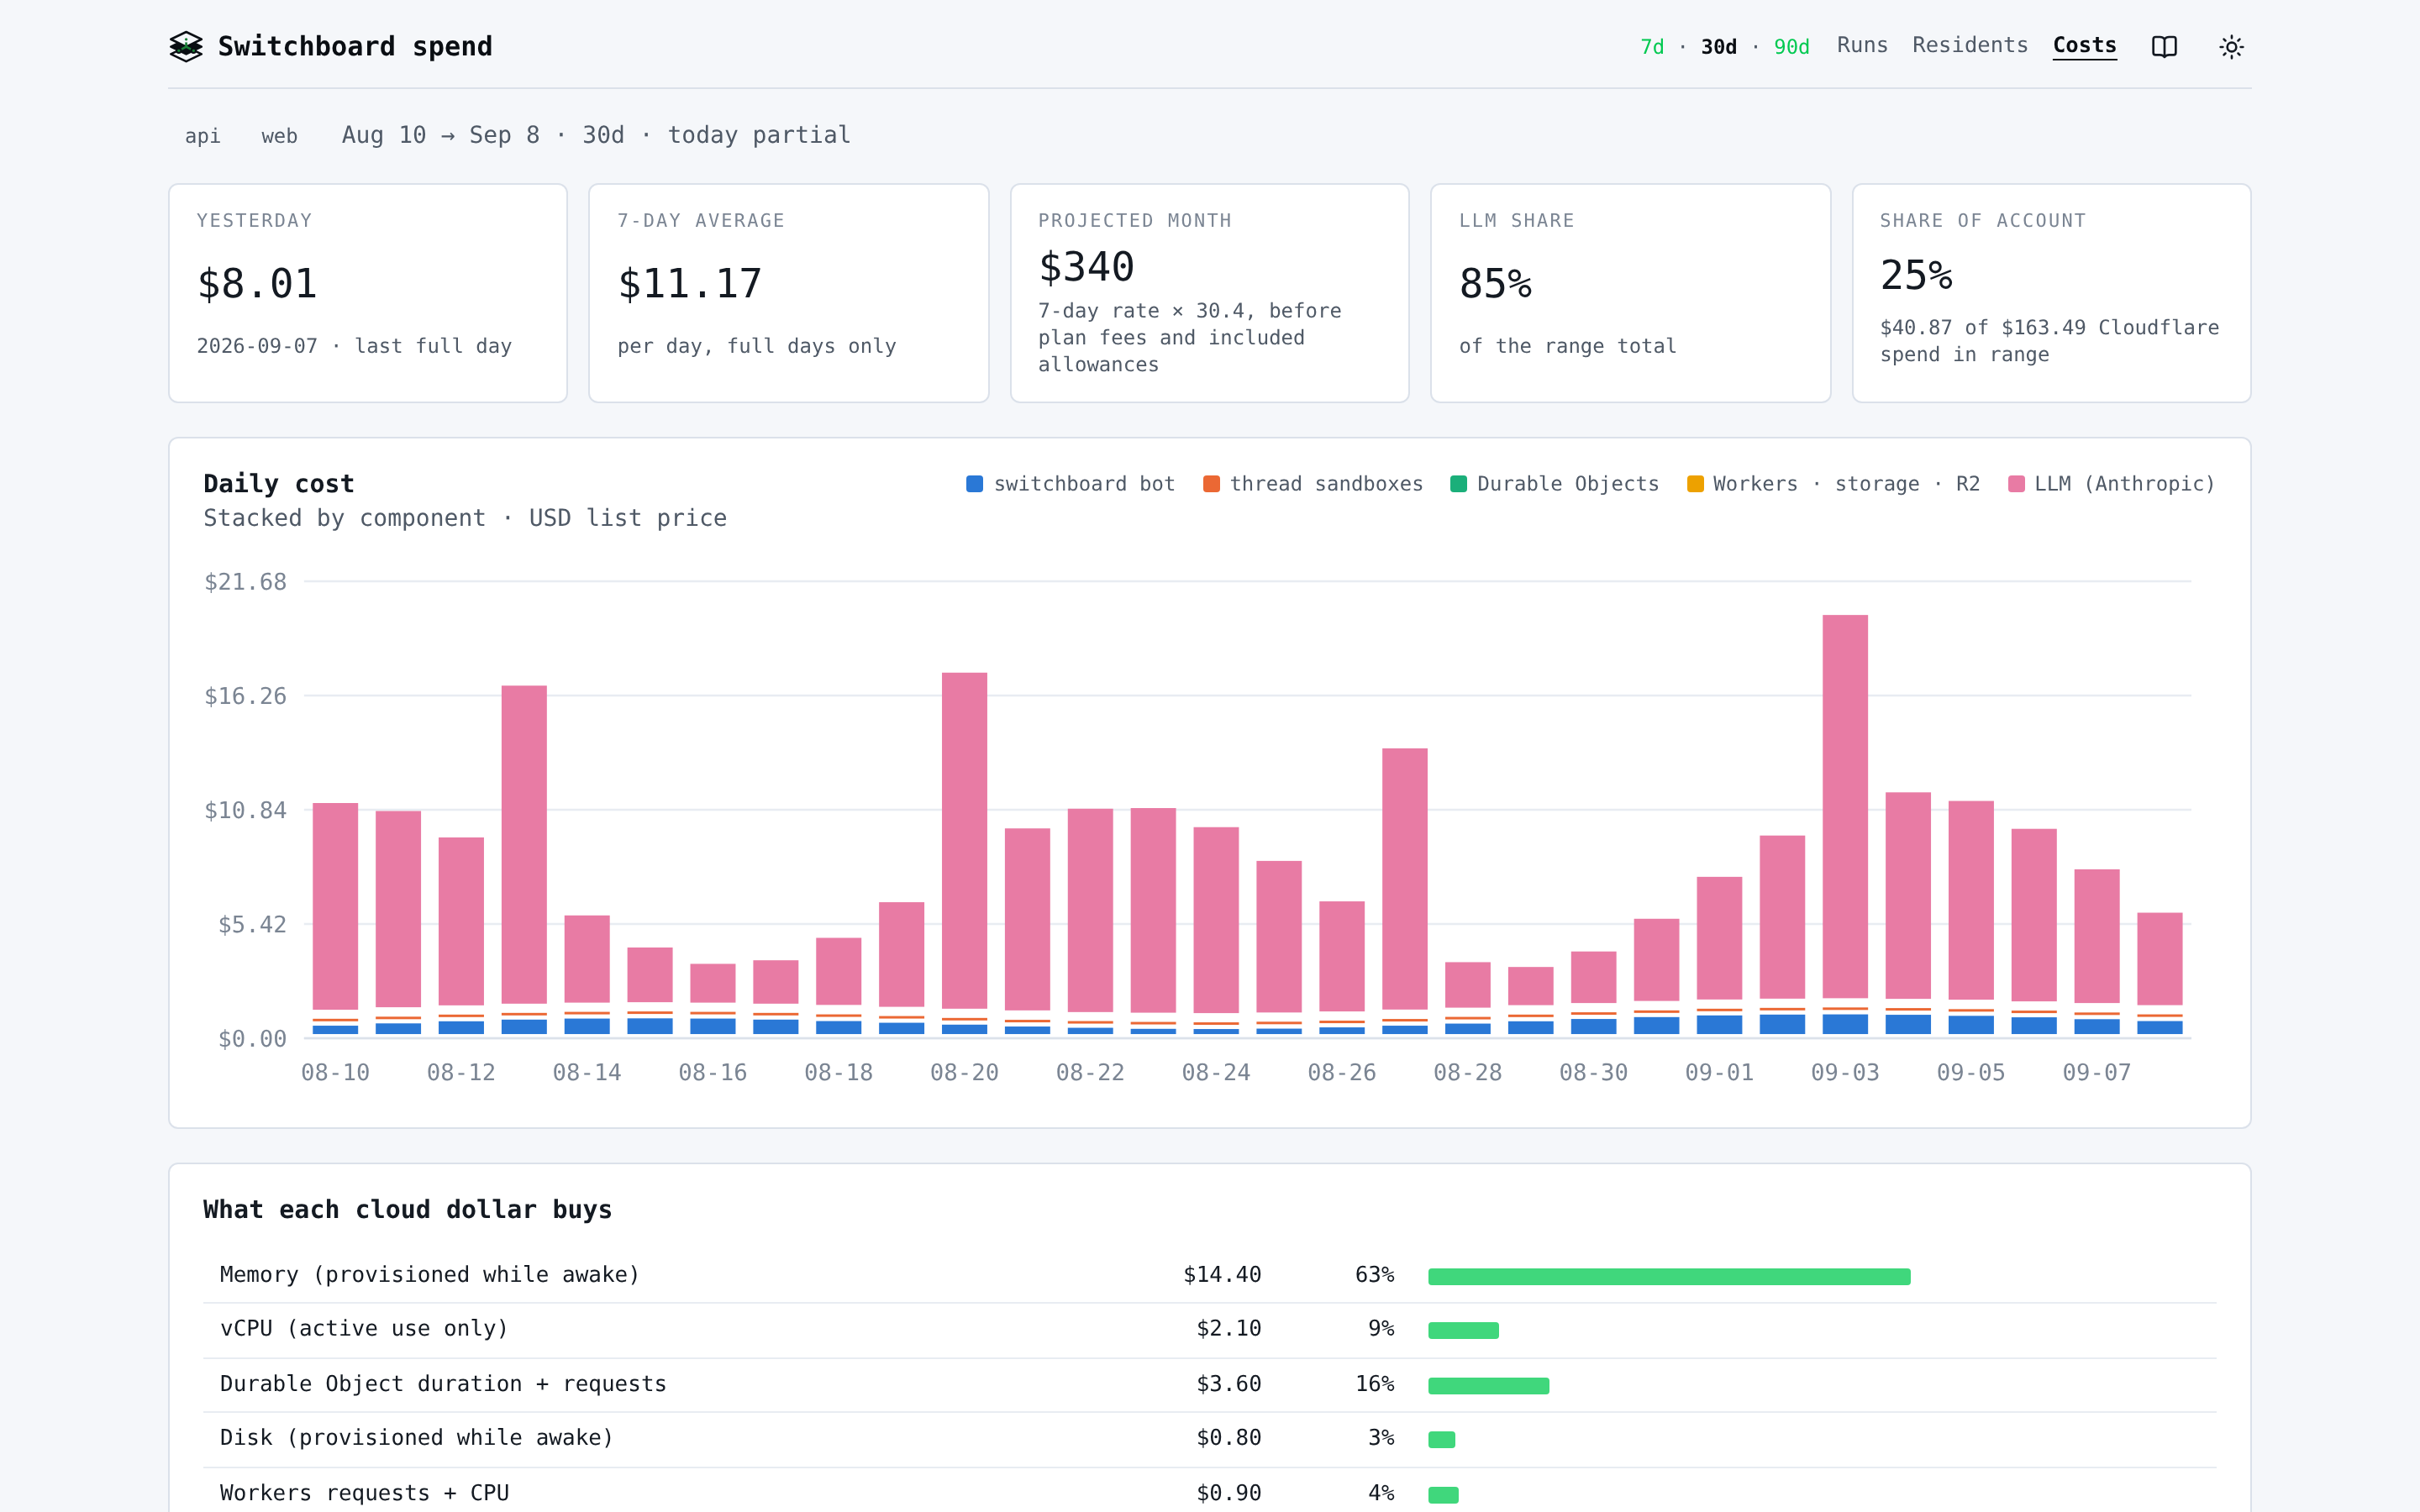Viewport: 2420px width, 1512px height.
Task: Click the vCPU (active use only) row
Action: [1209, 1329]
